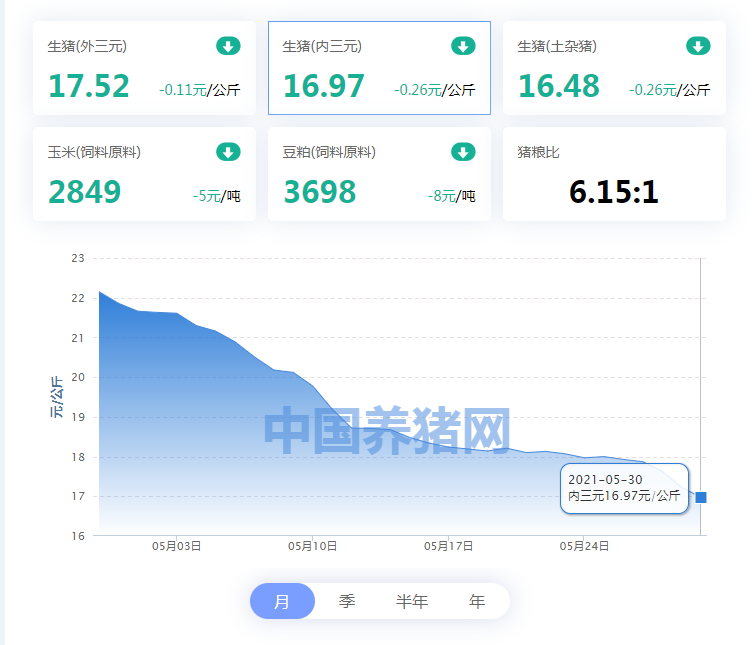Click the 05月24日 x-axis label
The image size is (755, 645).
[x=584, y=546]
